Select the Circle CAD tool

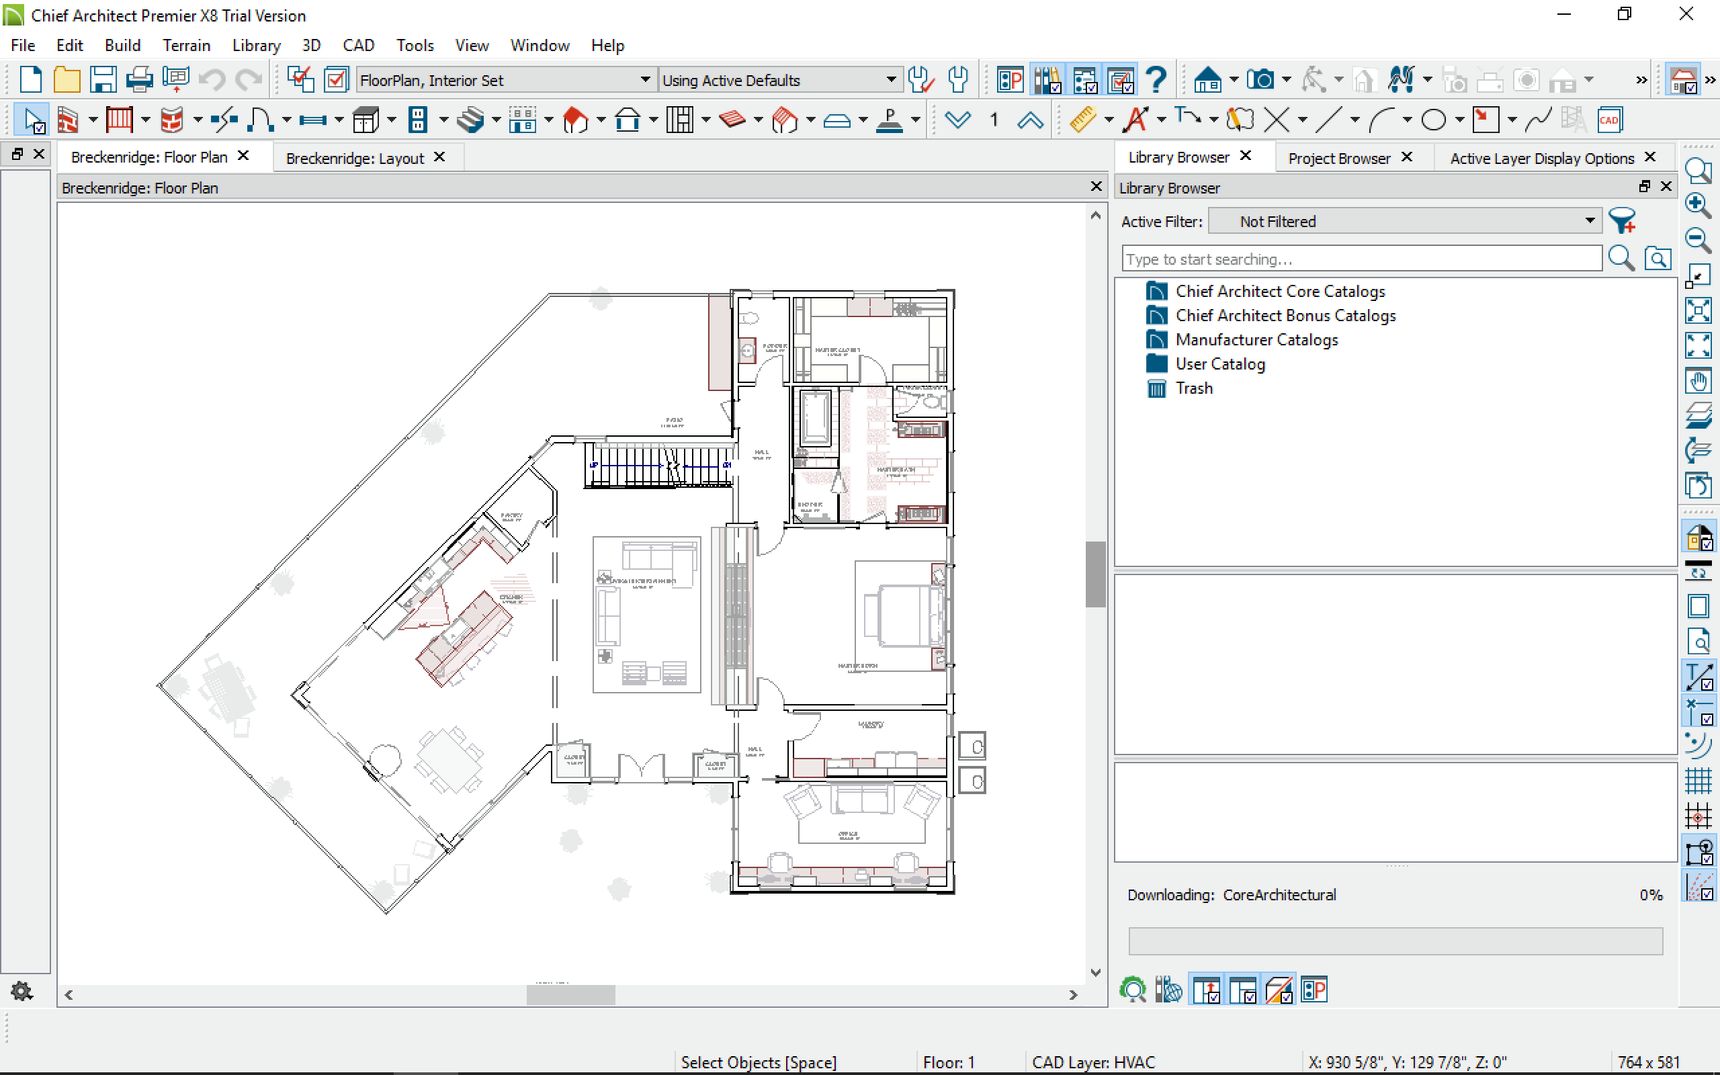click(x=1433, y=121)
